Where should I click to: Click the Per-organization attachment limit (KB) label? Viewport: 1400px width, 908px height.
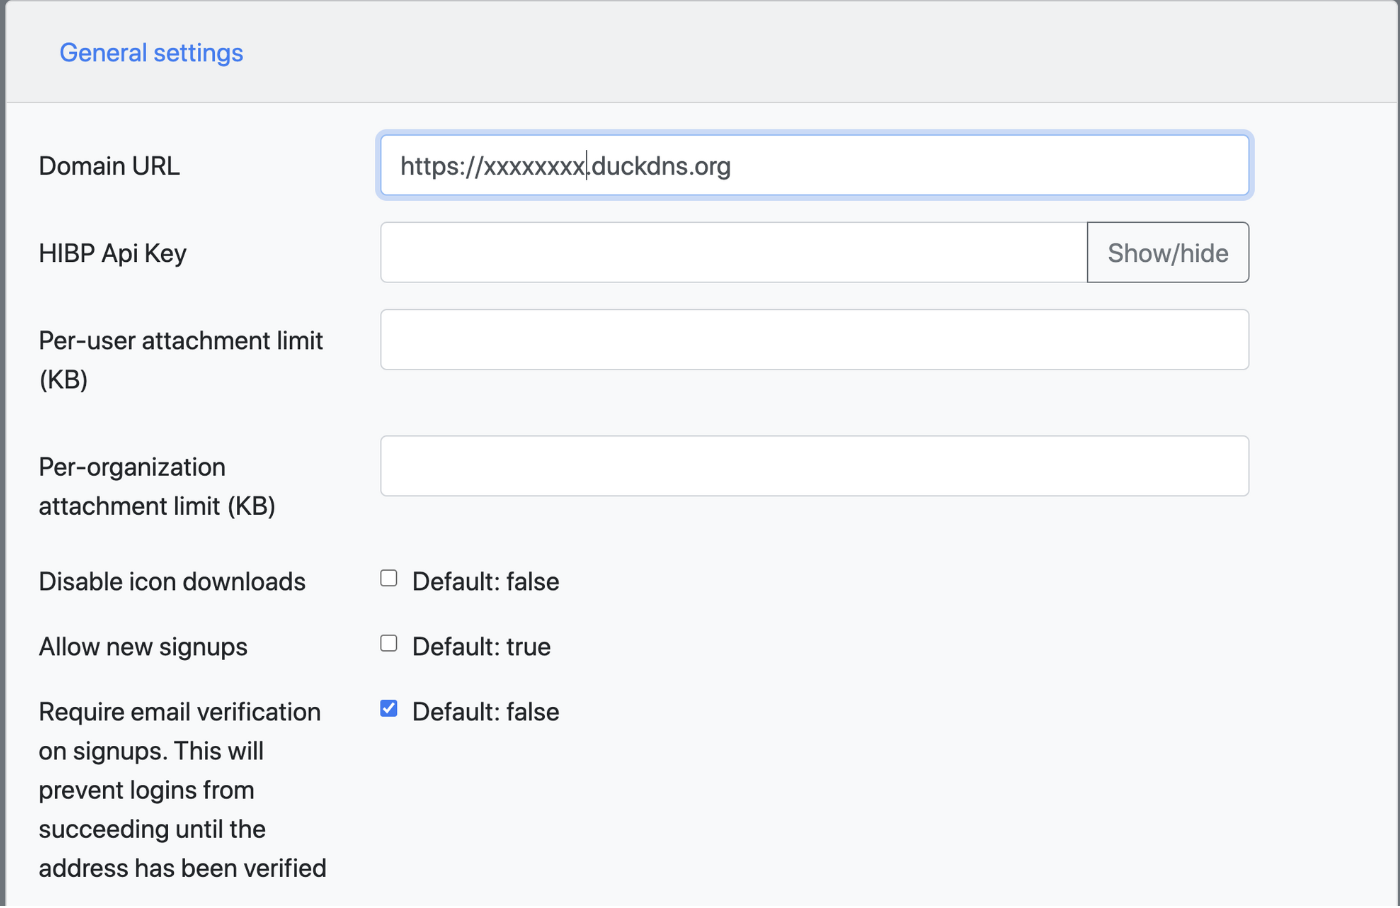[x=157, y=486]
